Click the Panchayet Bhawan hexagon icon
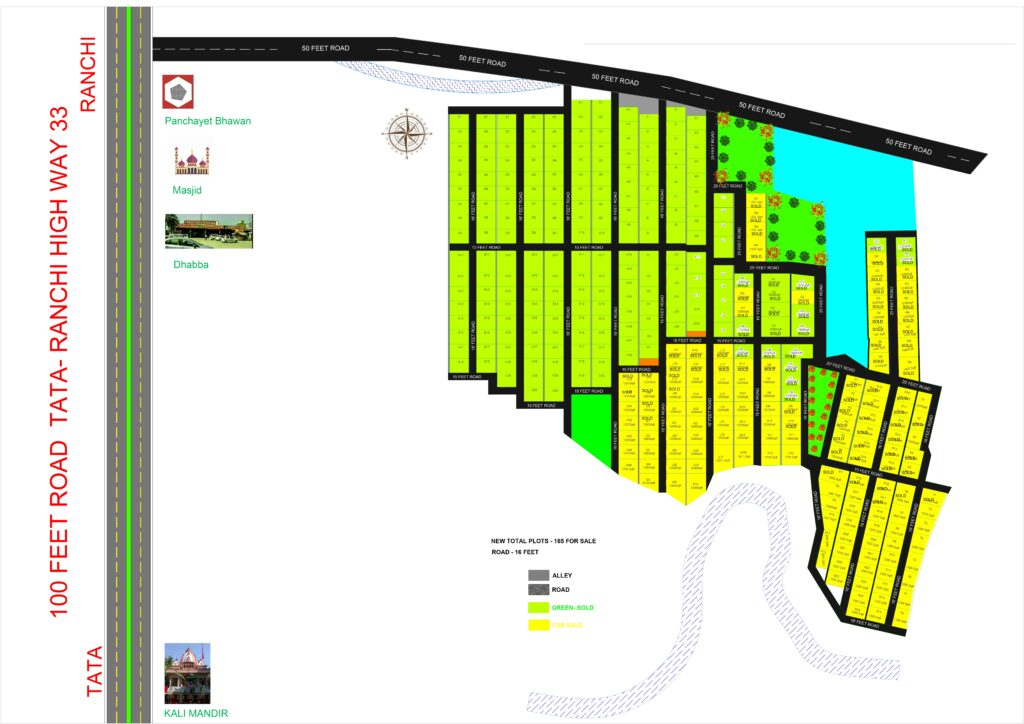The width and height of the screenshot is (1024, 724). (179, 91)
